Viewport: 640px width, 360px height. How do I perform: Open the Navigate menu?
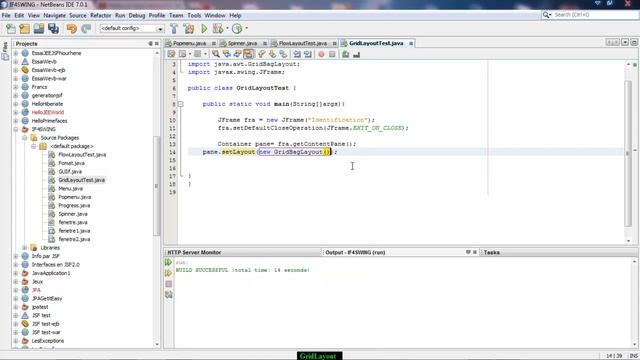(54, 16)
